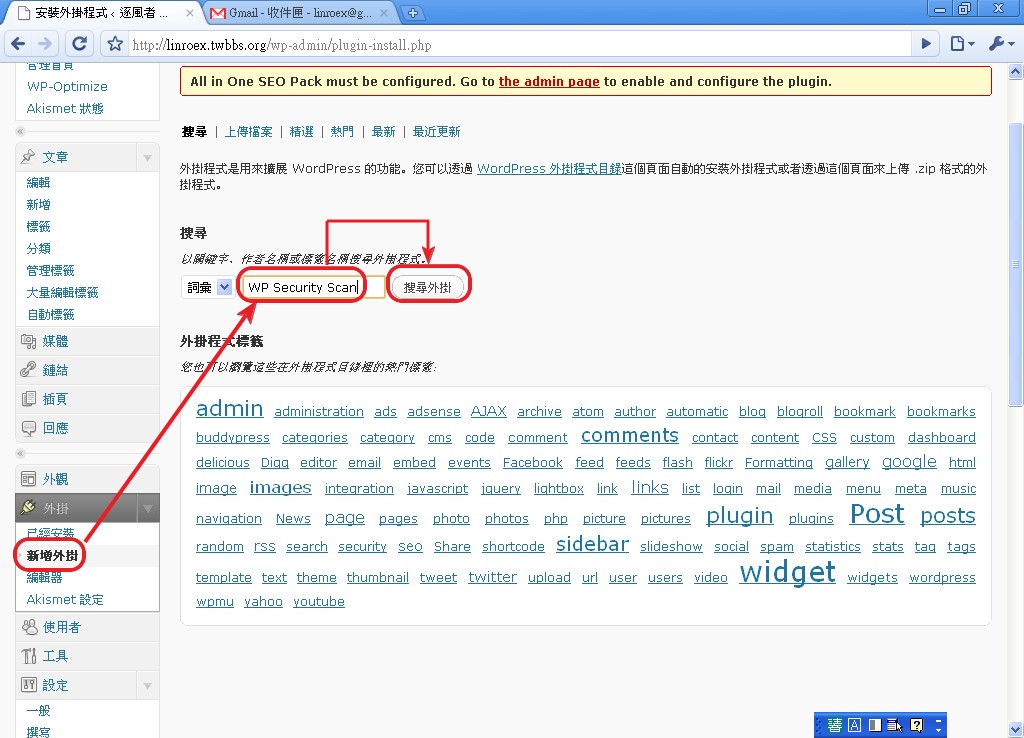Collapse the 文章 menu with its arrow

click(x=148, y=157)
